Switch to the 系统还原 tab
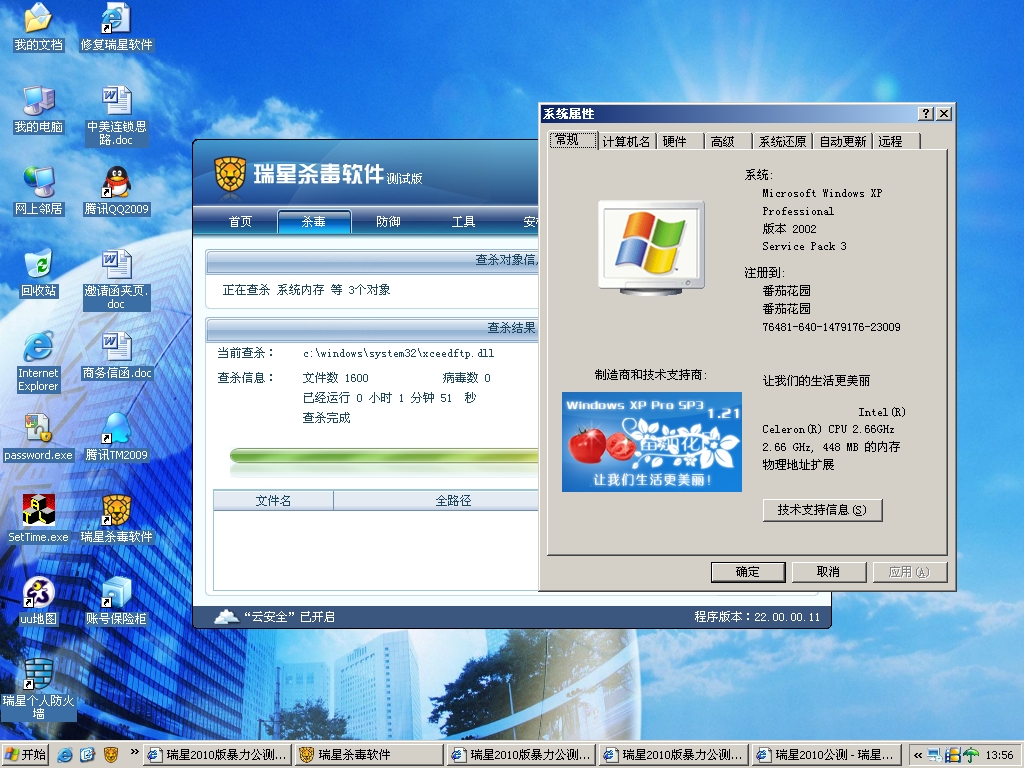 pos(782,142)
